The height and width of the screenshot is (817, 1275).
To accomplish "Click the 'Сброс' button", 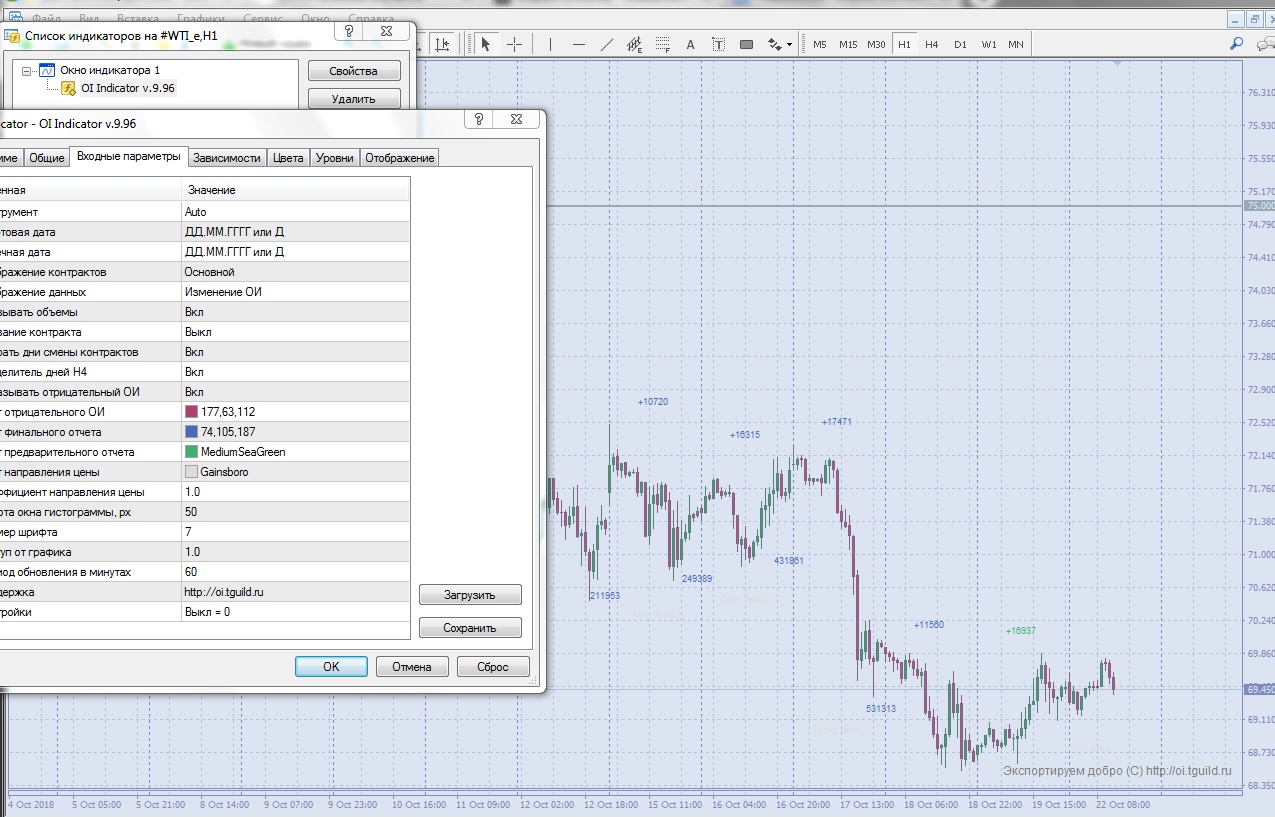I will [x=493, y=667].
